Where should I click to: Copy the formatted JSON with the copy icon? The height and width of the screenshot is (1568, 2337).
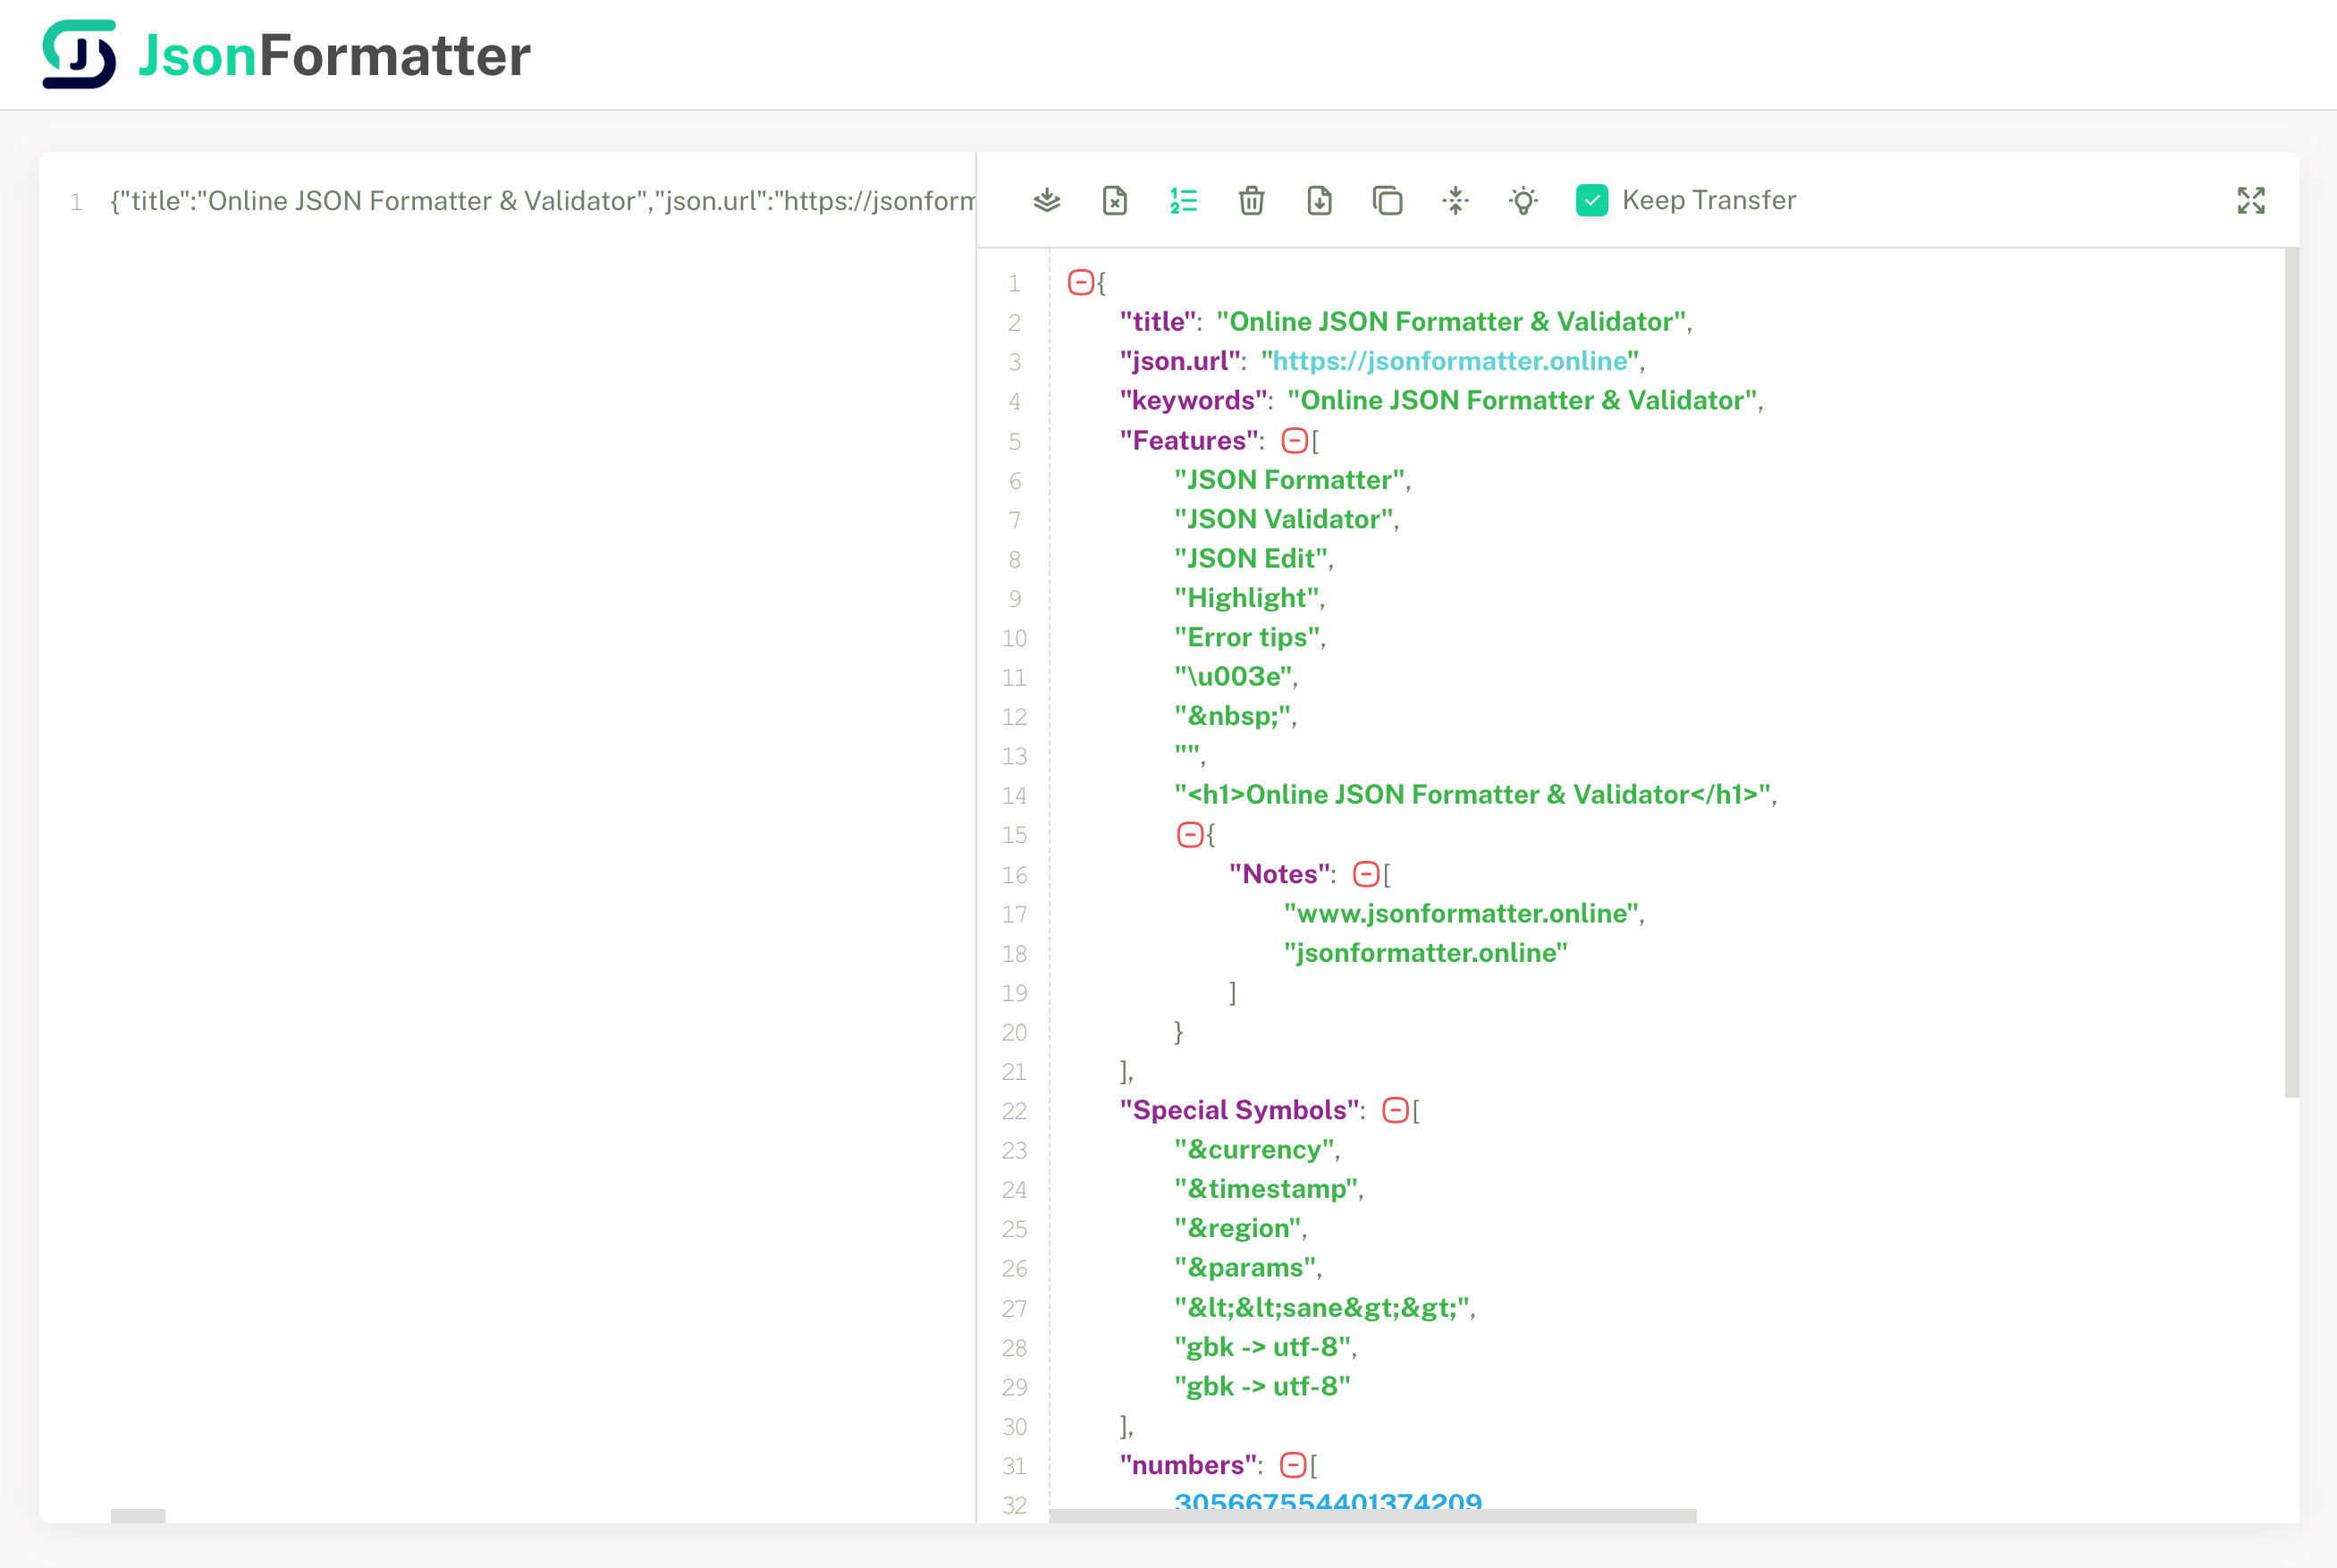click(1388, 201)
